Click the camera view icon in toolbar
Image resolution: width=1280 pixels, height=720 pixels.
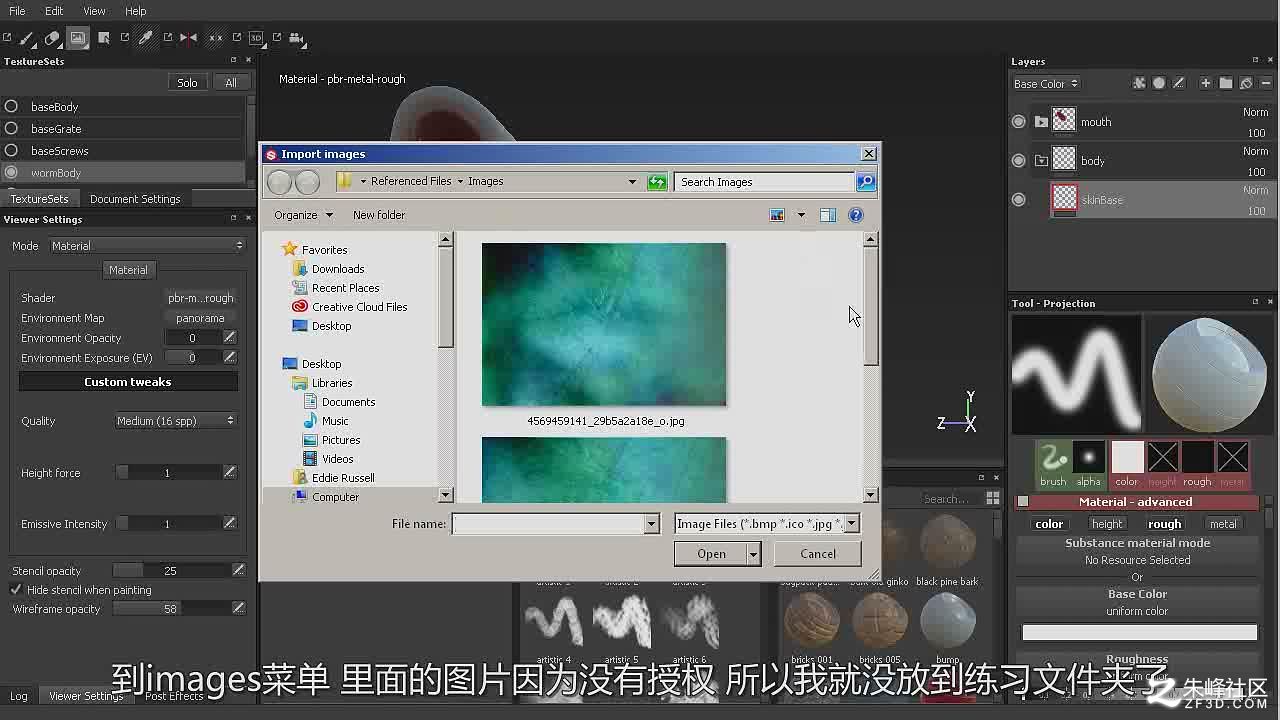tap(296, 38)
